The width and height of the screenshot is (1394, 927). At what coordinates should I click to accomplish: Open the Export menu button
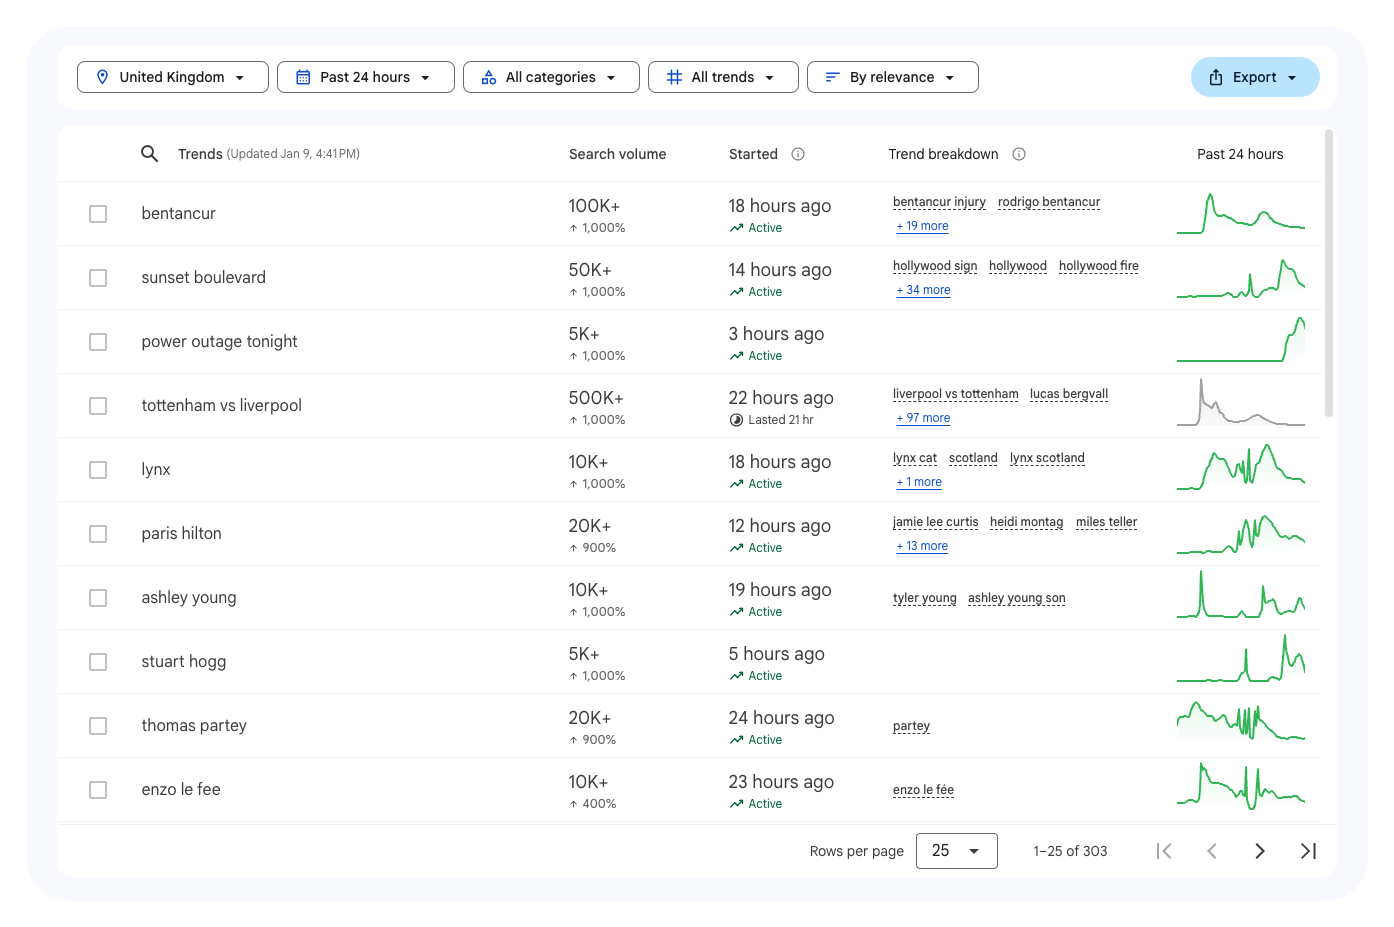(x=1255, y=77)
